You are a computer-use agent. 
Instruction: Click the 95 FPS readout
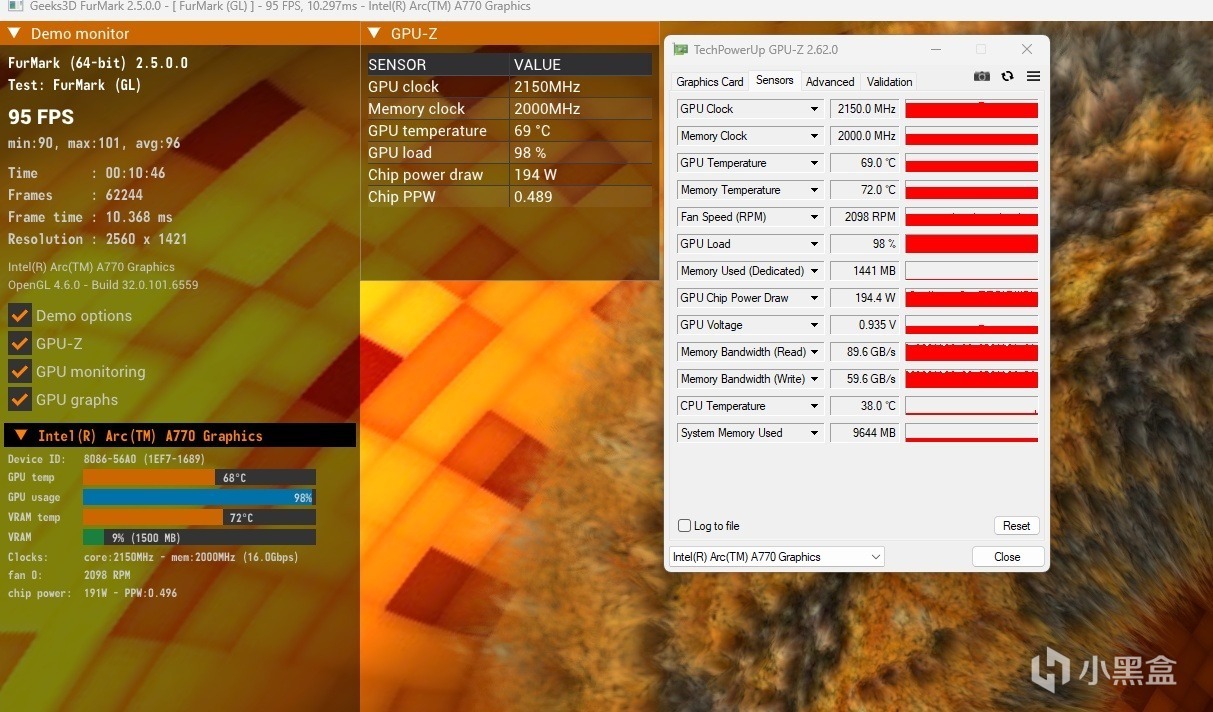coord(41,117)
